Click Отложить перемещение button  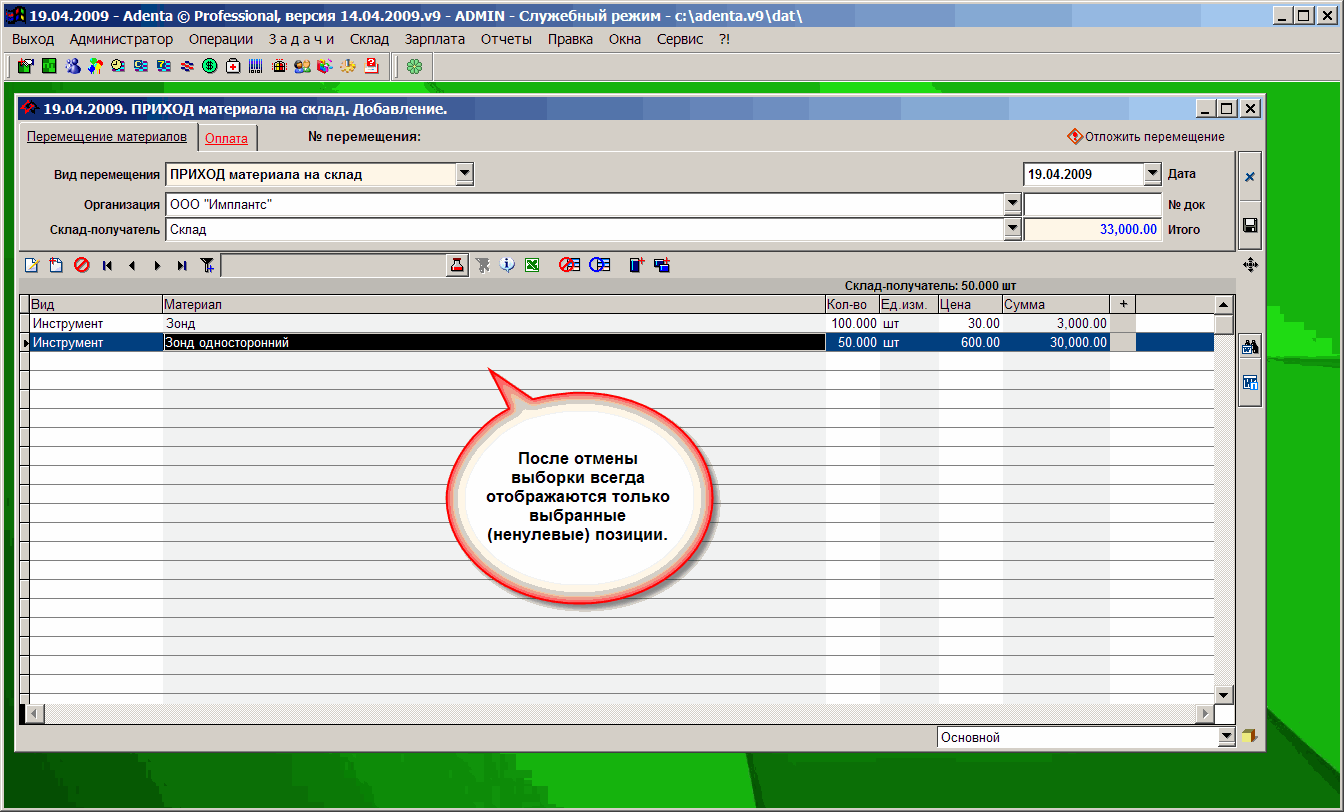coord(1146,137)
